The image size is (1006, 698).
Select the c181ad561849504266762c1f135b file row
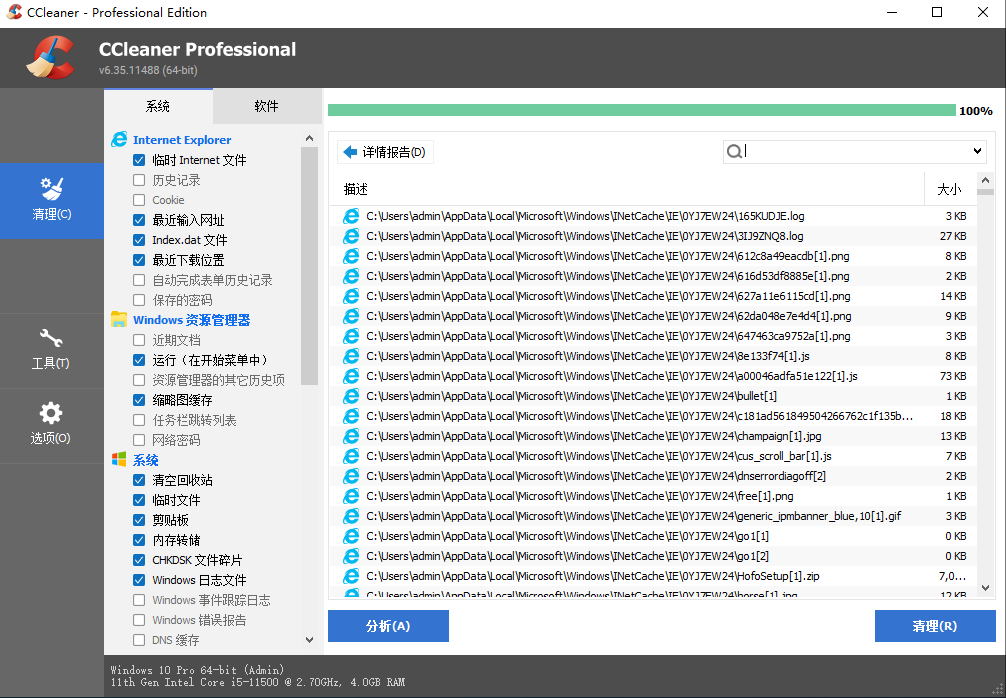653,416
